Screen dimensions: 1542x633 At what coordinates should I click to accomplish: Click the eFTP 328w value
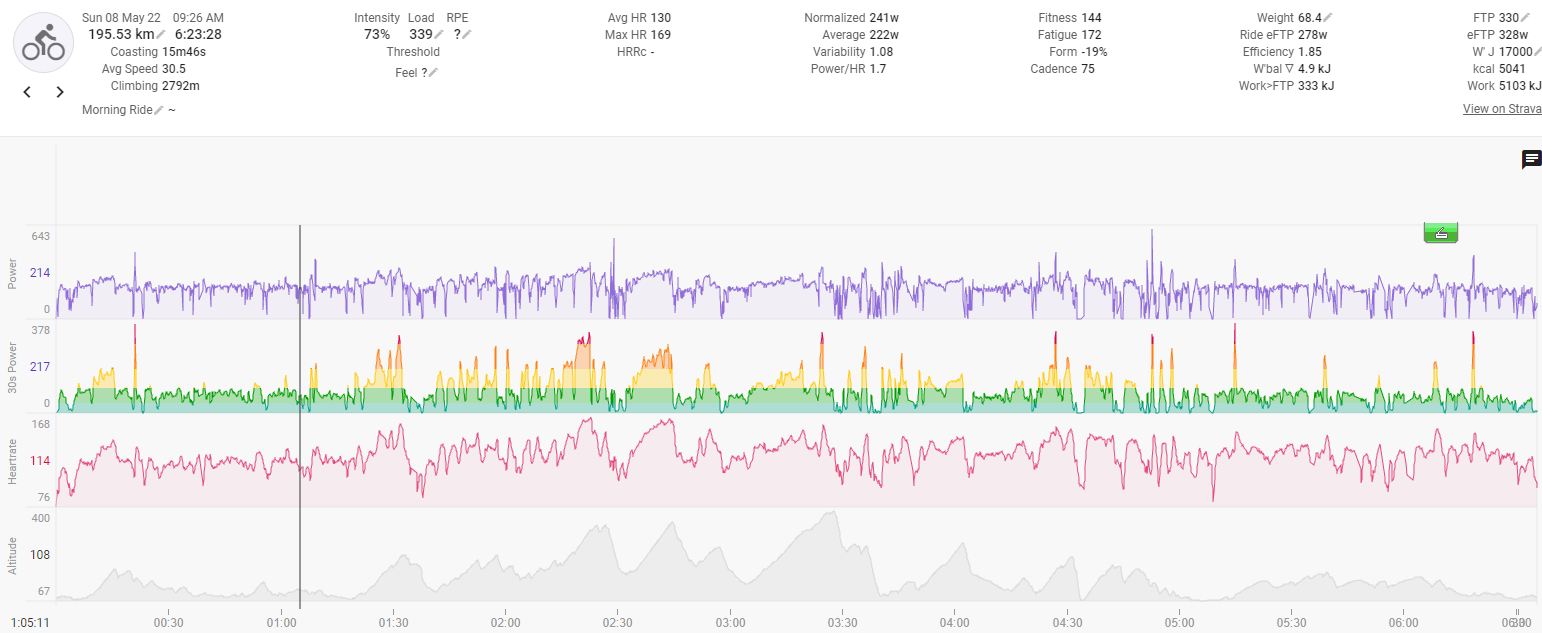tap(1513, 35)
